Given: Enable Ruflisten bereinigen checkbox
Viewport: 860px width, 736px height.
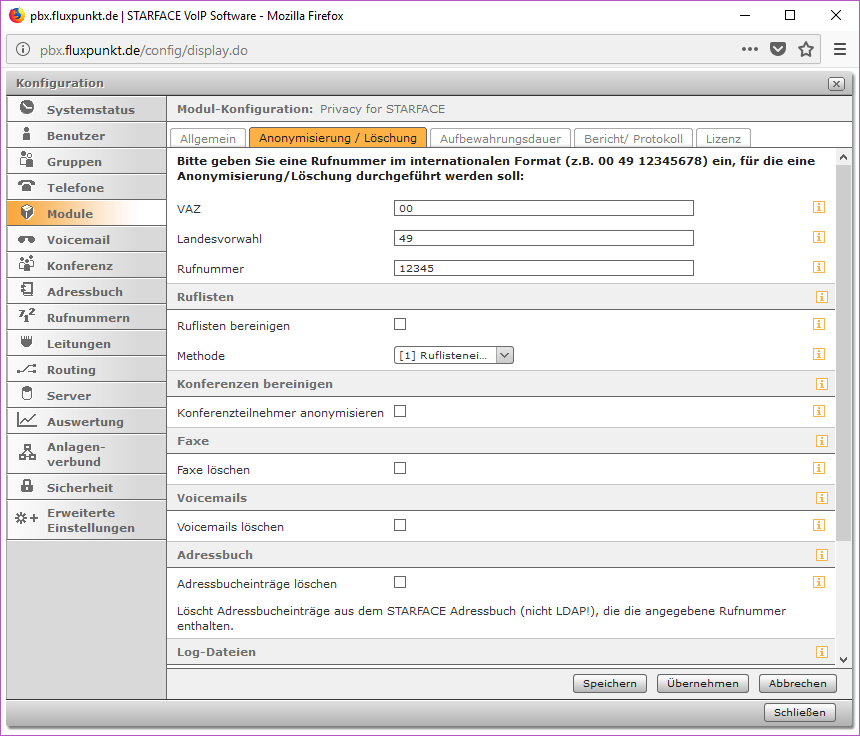Looking at the screenshot, I should 400,324.
